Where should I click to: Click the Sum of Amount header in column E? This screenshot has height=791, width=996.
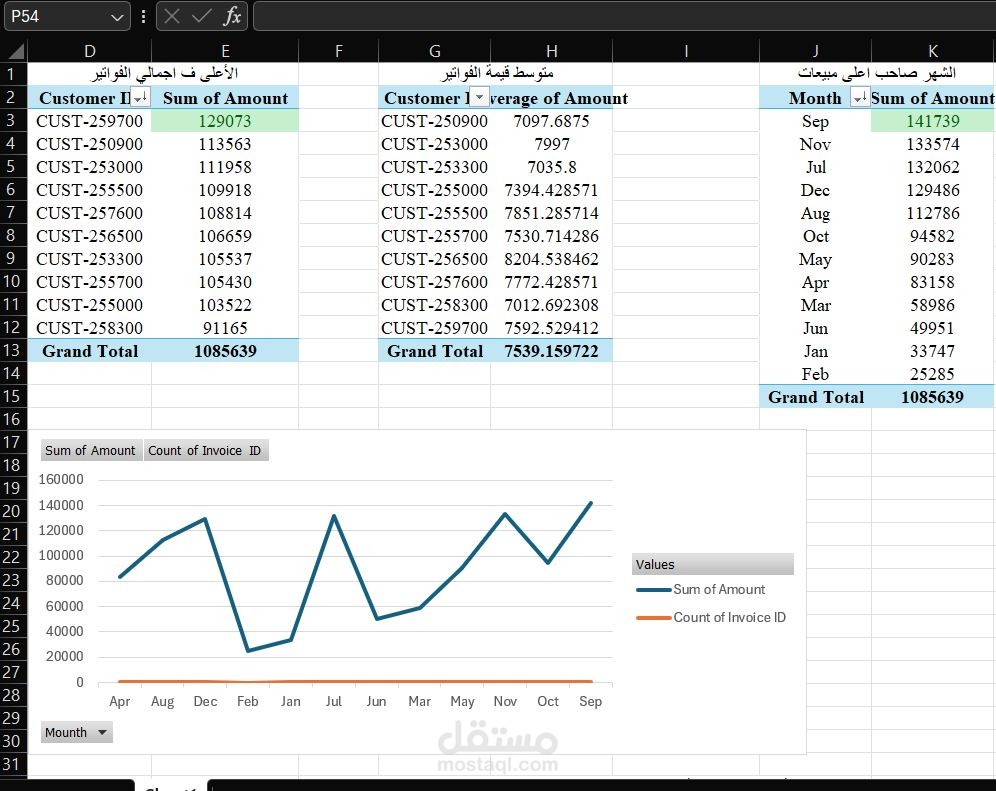point(225,98)
